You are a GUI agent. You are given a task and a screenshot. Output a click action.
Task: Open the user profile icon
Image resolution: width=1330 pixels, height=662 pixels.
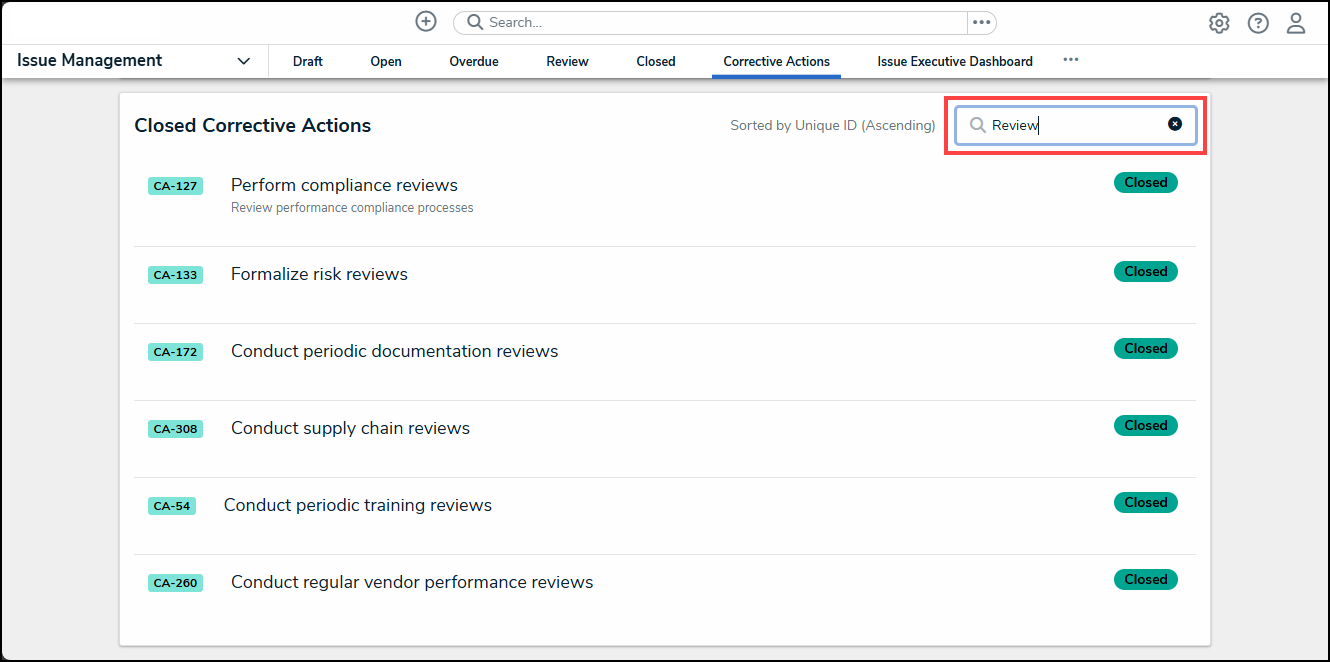[x=1296, y=23]
